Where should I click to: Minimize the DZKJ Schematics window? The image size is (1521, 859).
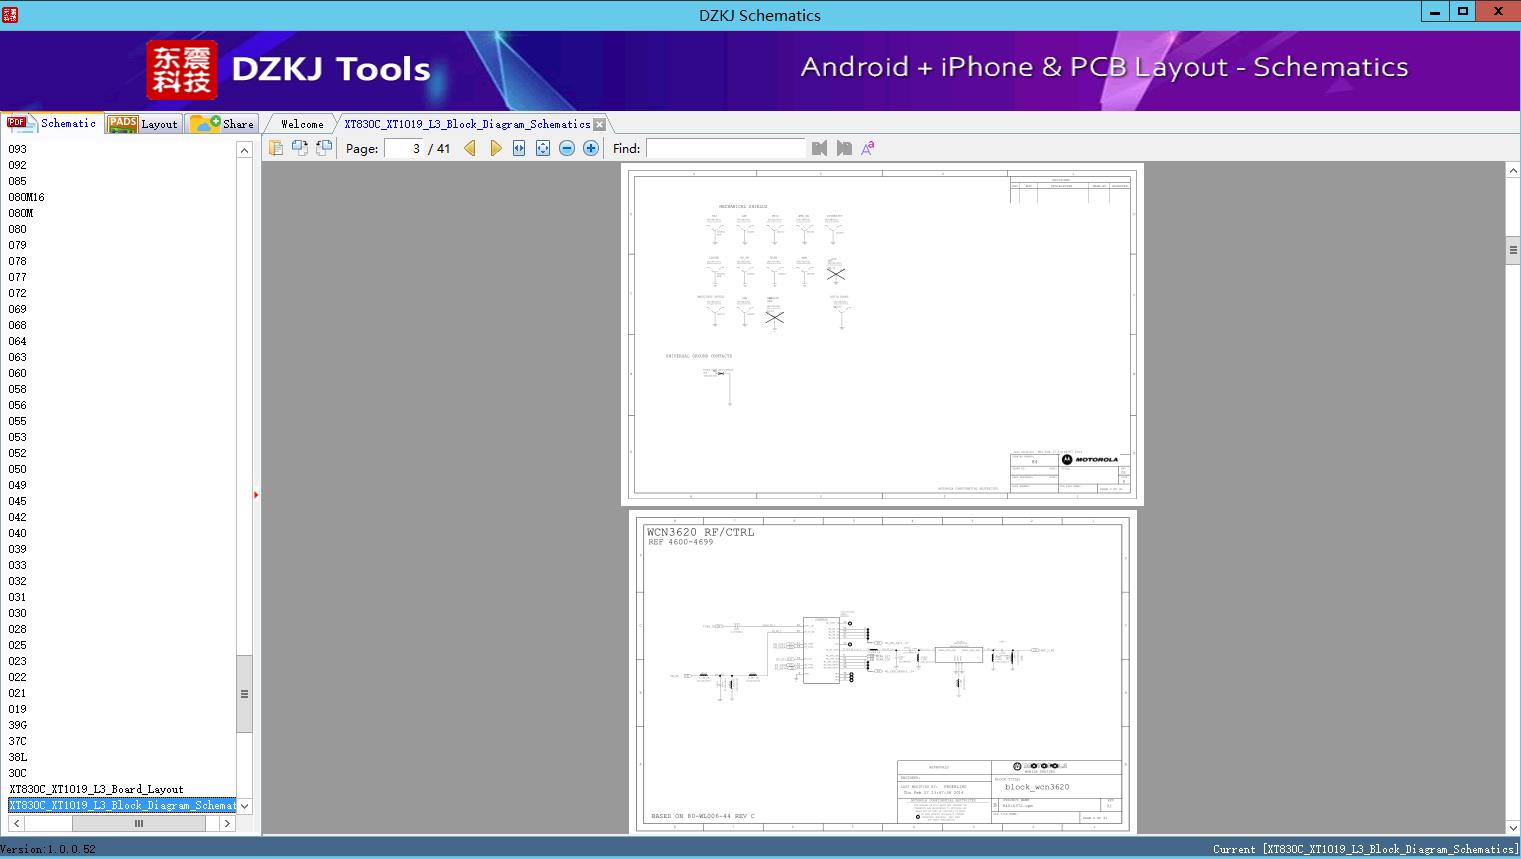point(1435,11)
